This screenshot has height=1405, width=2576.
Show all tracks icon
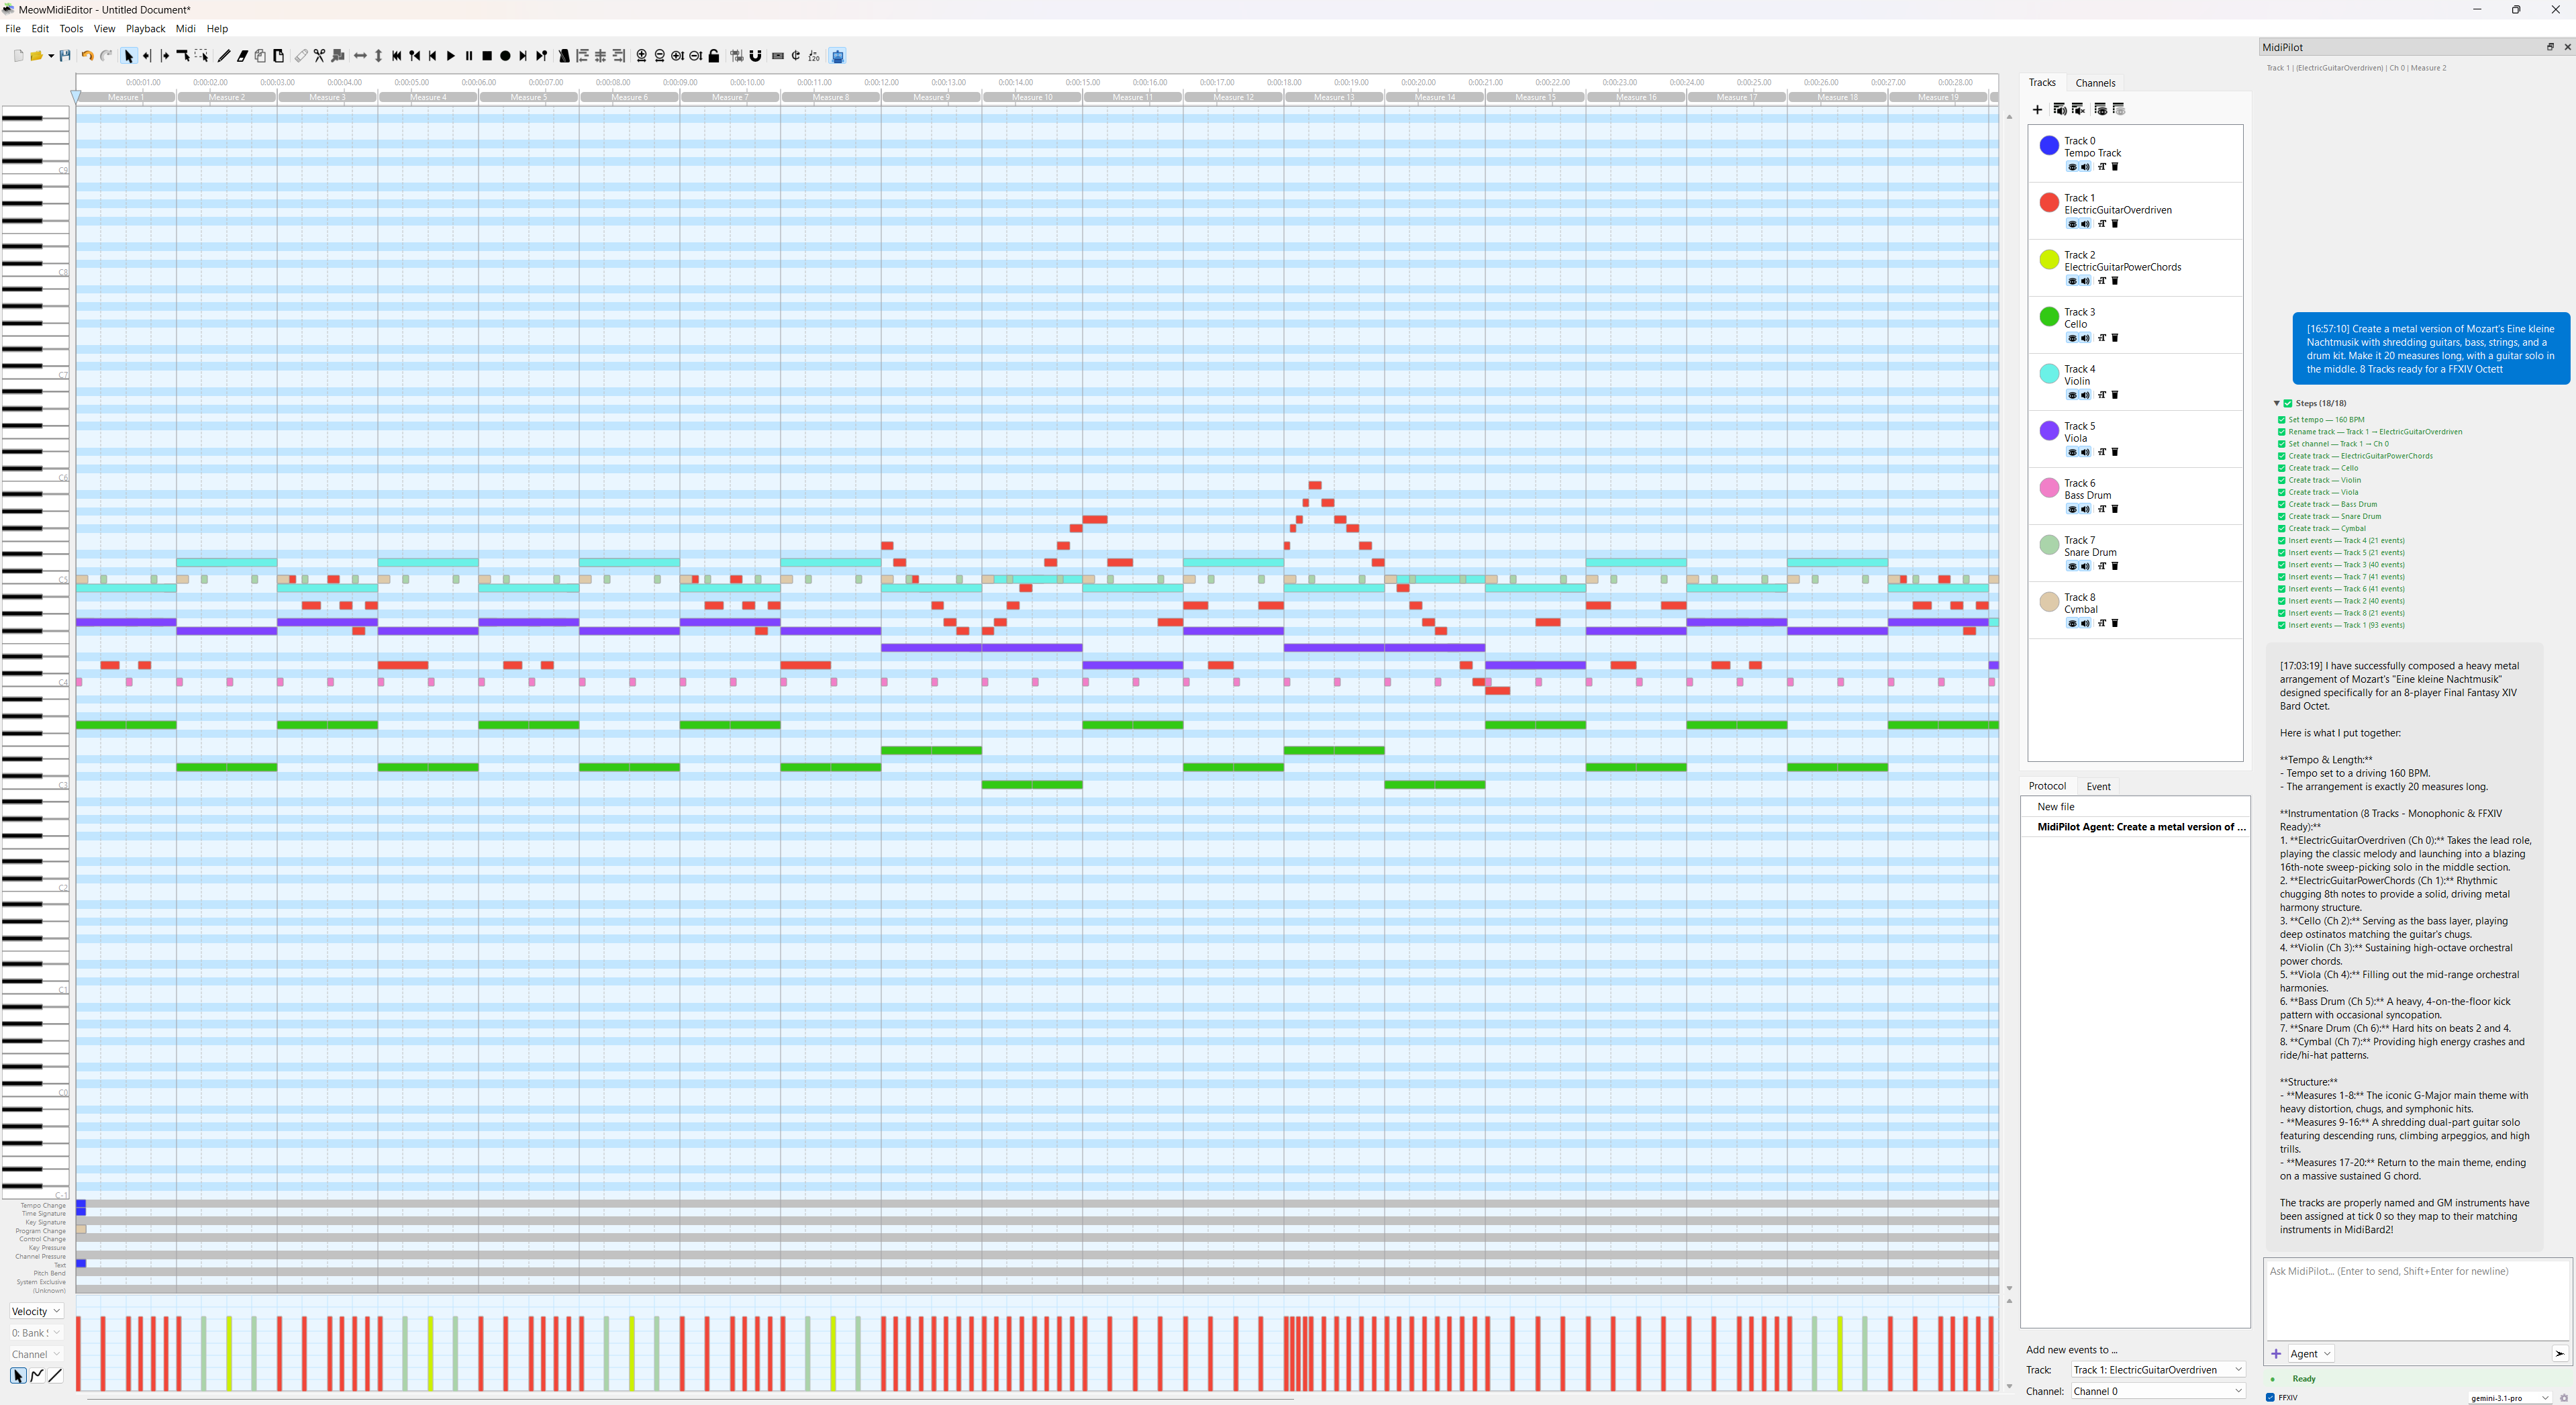(2101, 109)
